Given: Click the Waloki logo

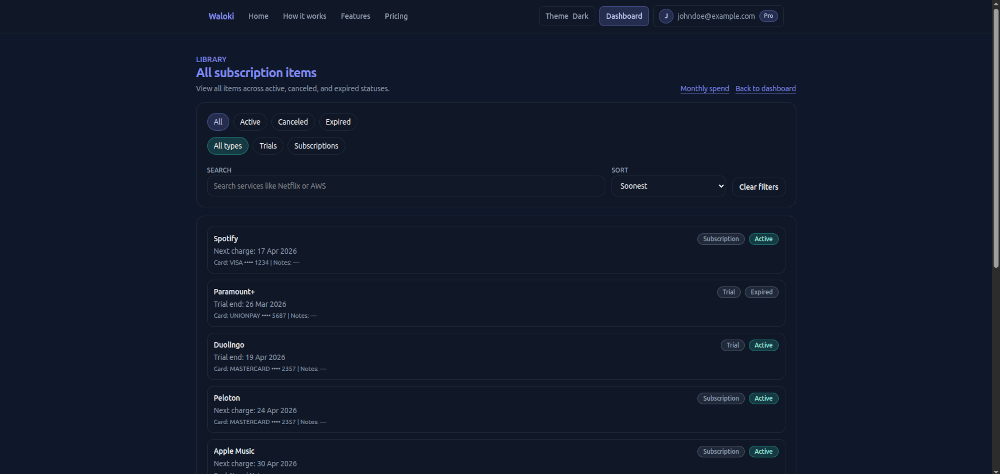Looking at the screenshot, I should tap(221, 16).
